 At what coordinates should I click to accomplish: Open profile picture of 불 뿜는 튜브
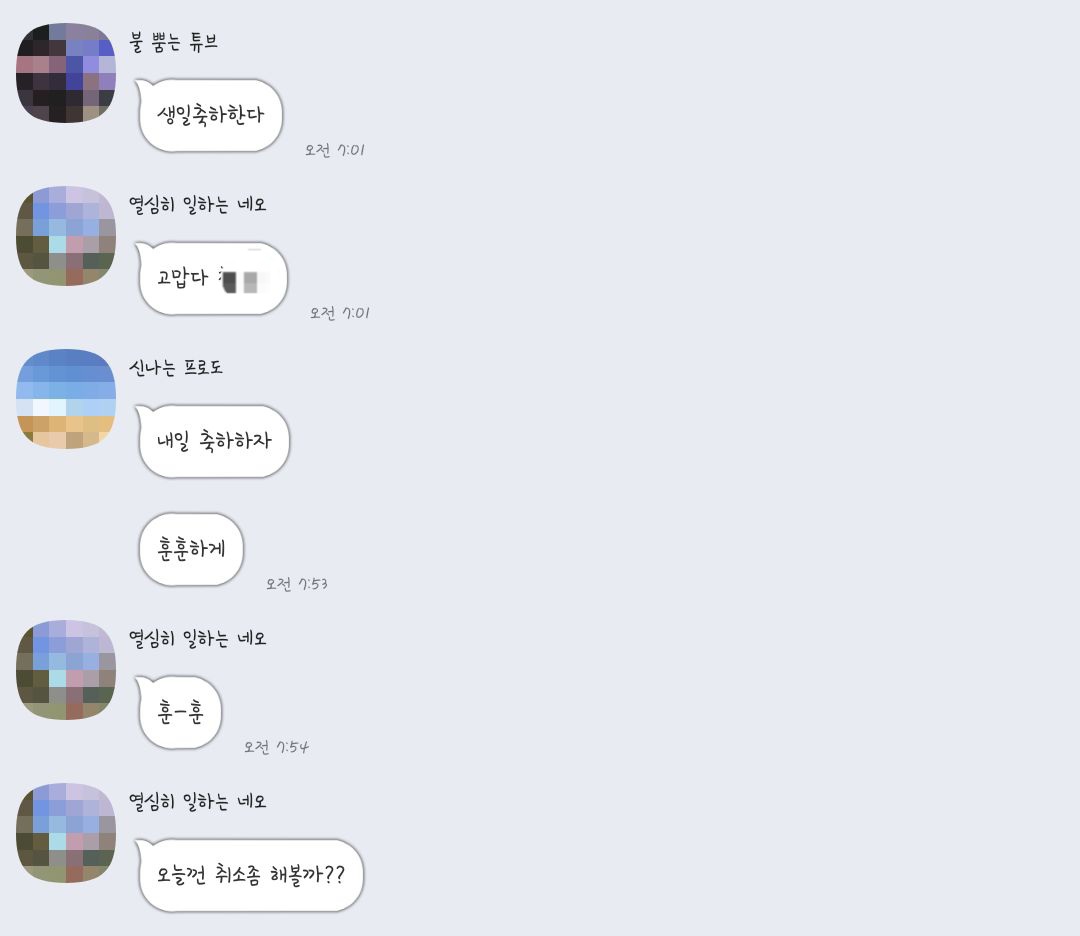point(66,72)
